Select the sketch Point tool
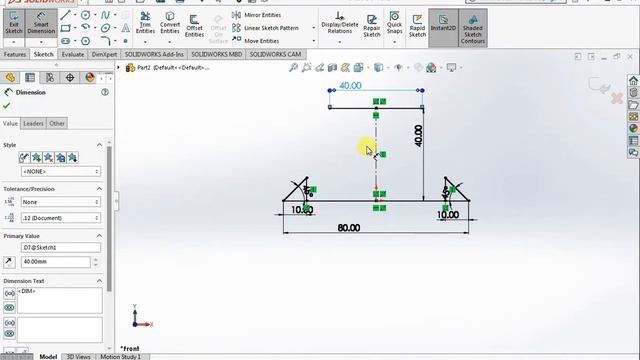Viewport: 640px width, 360px height. click(126, 41)
